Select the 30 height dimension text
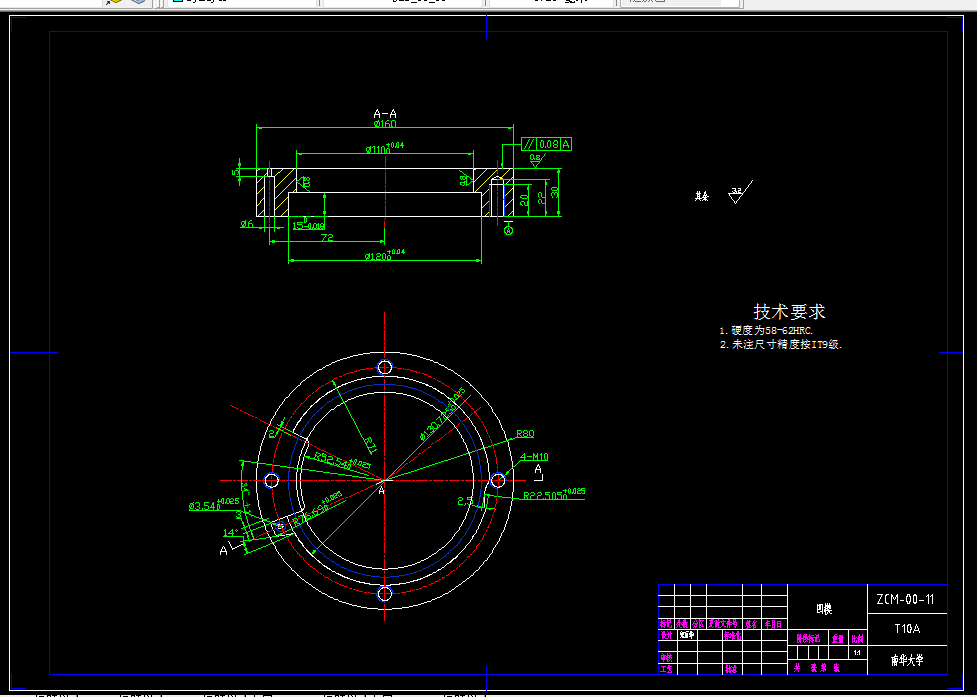The width and height of the screenshot is (977, 697). (555, 192)
